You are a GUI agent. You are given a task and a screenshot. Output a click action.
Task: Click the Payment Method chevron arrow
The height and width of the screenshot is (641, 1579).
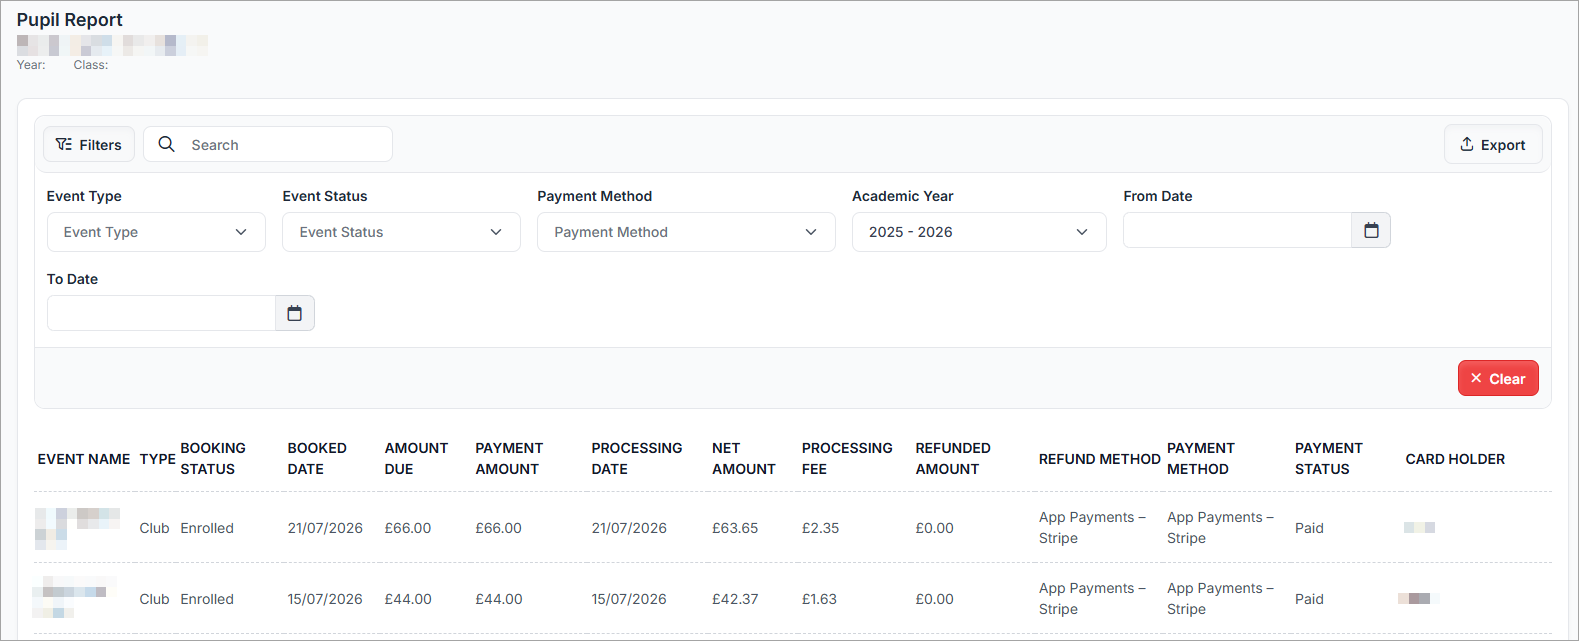coord(811,232)
